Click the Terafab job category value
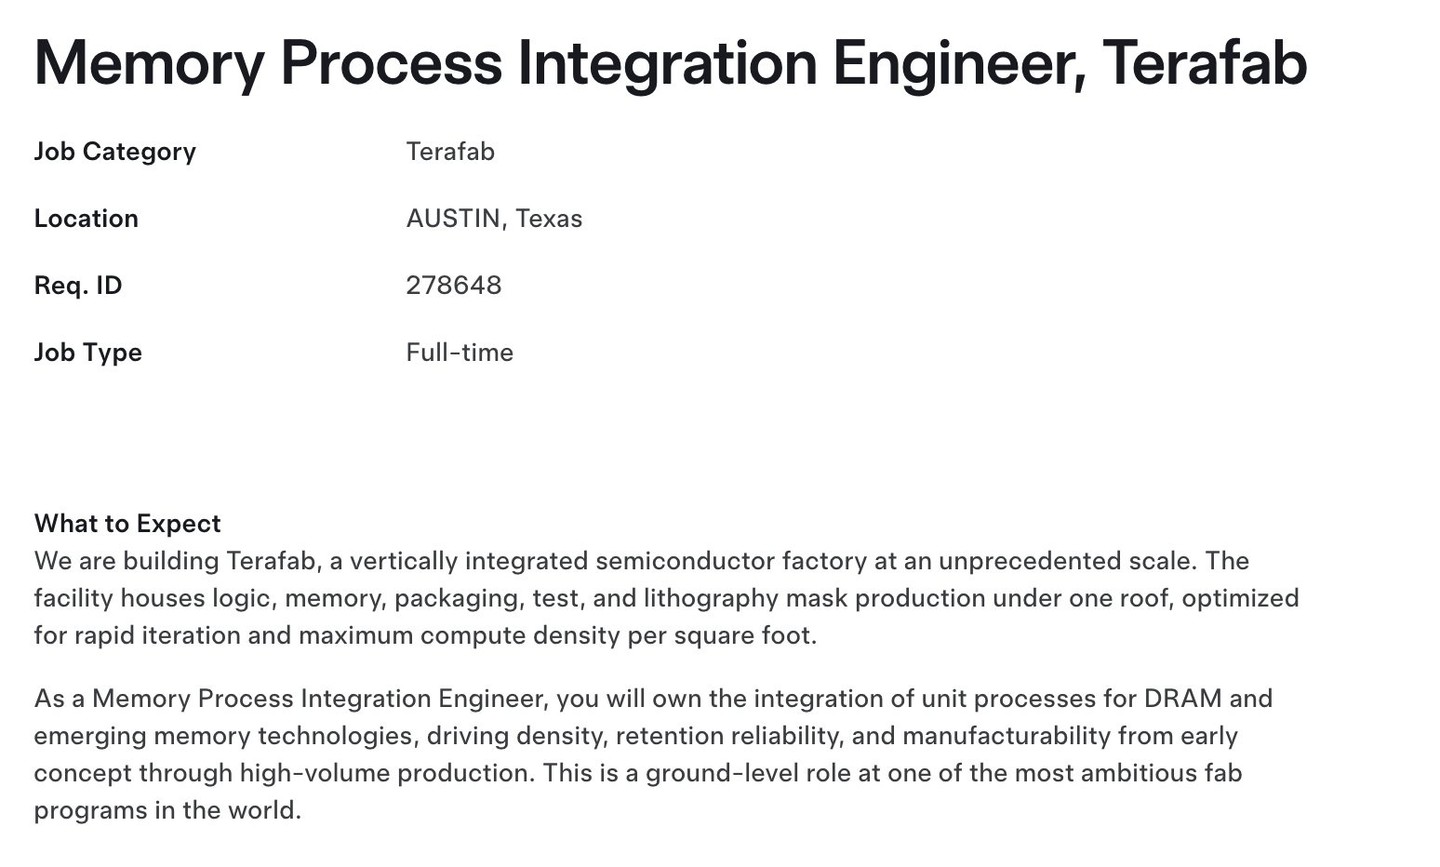This screenshot has height=867, width=1440. click(450, 151)
